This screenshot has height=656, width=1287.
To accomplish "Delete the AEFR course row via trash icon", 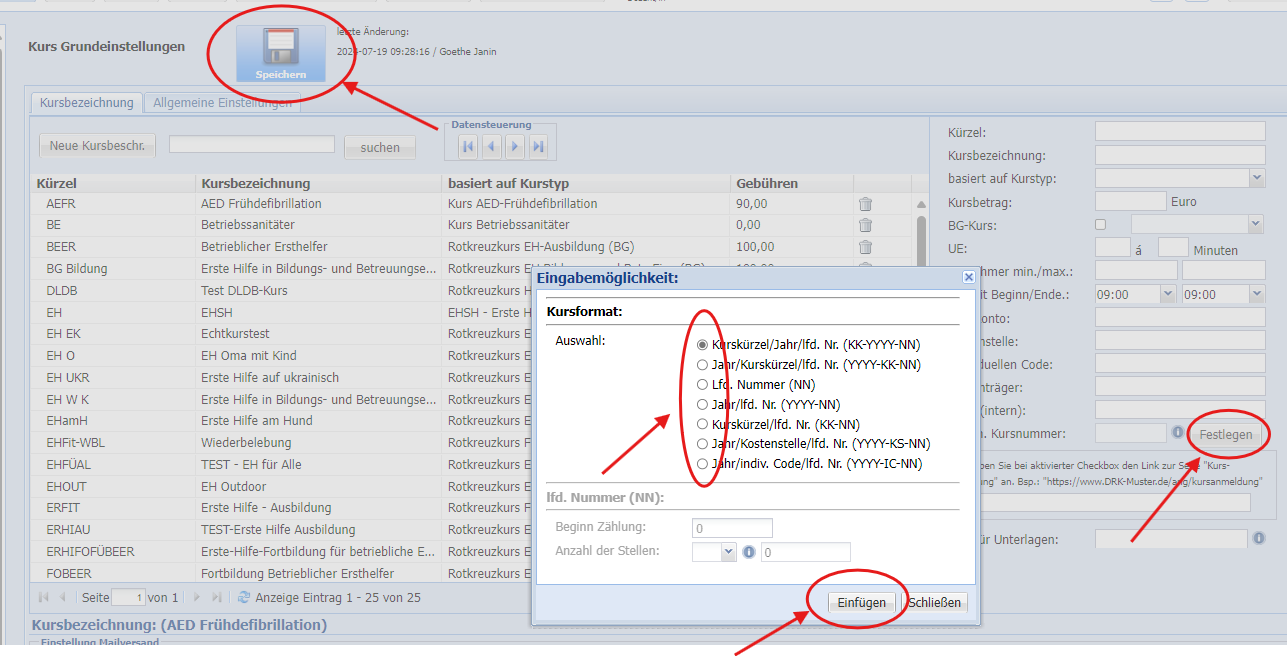I will (866, 204).
